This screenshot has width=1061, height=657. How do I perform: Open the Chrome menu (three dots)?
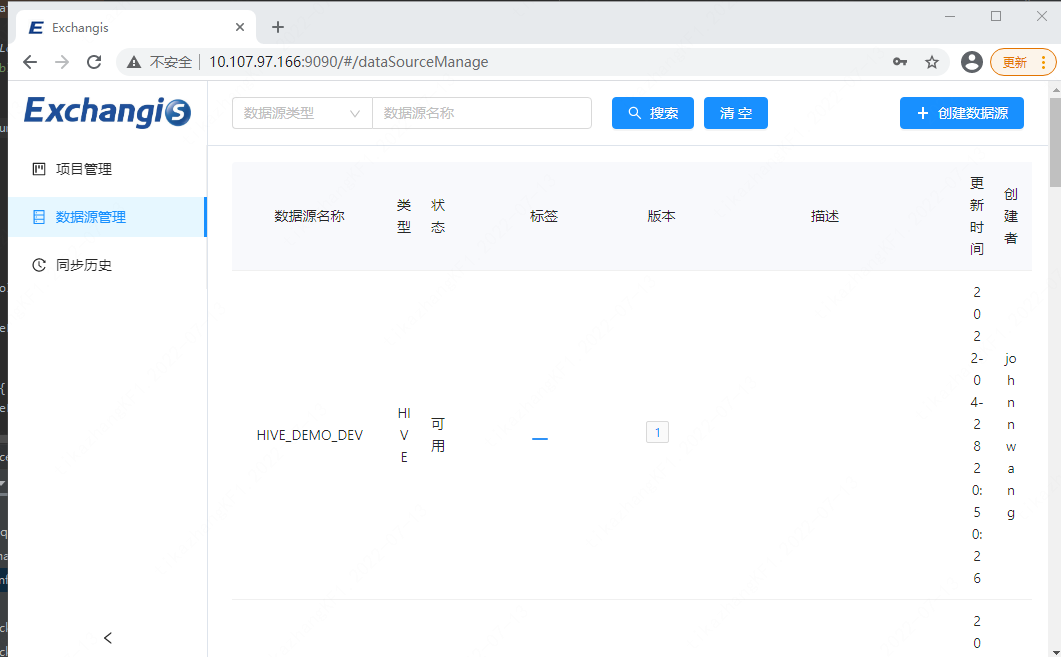click(x=1043, y=61)
